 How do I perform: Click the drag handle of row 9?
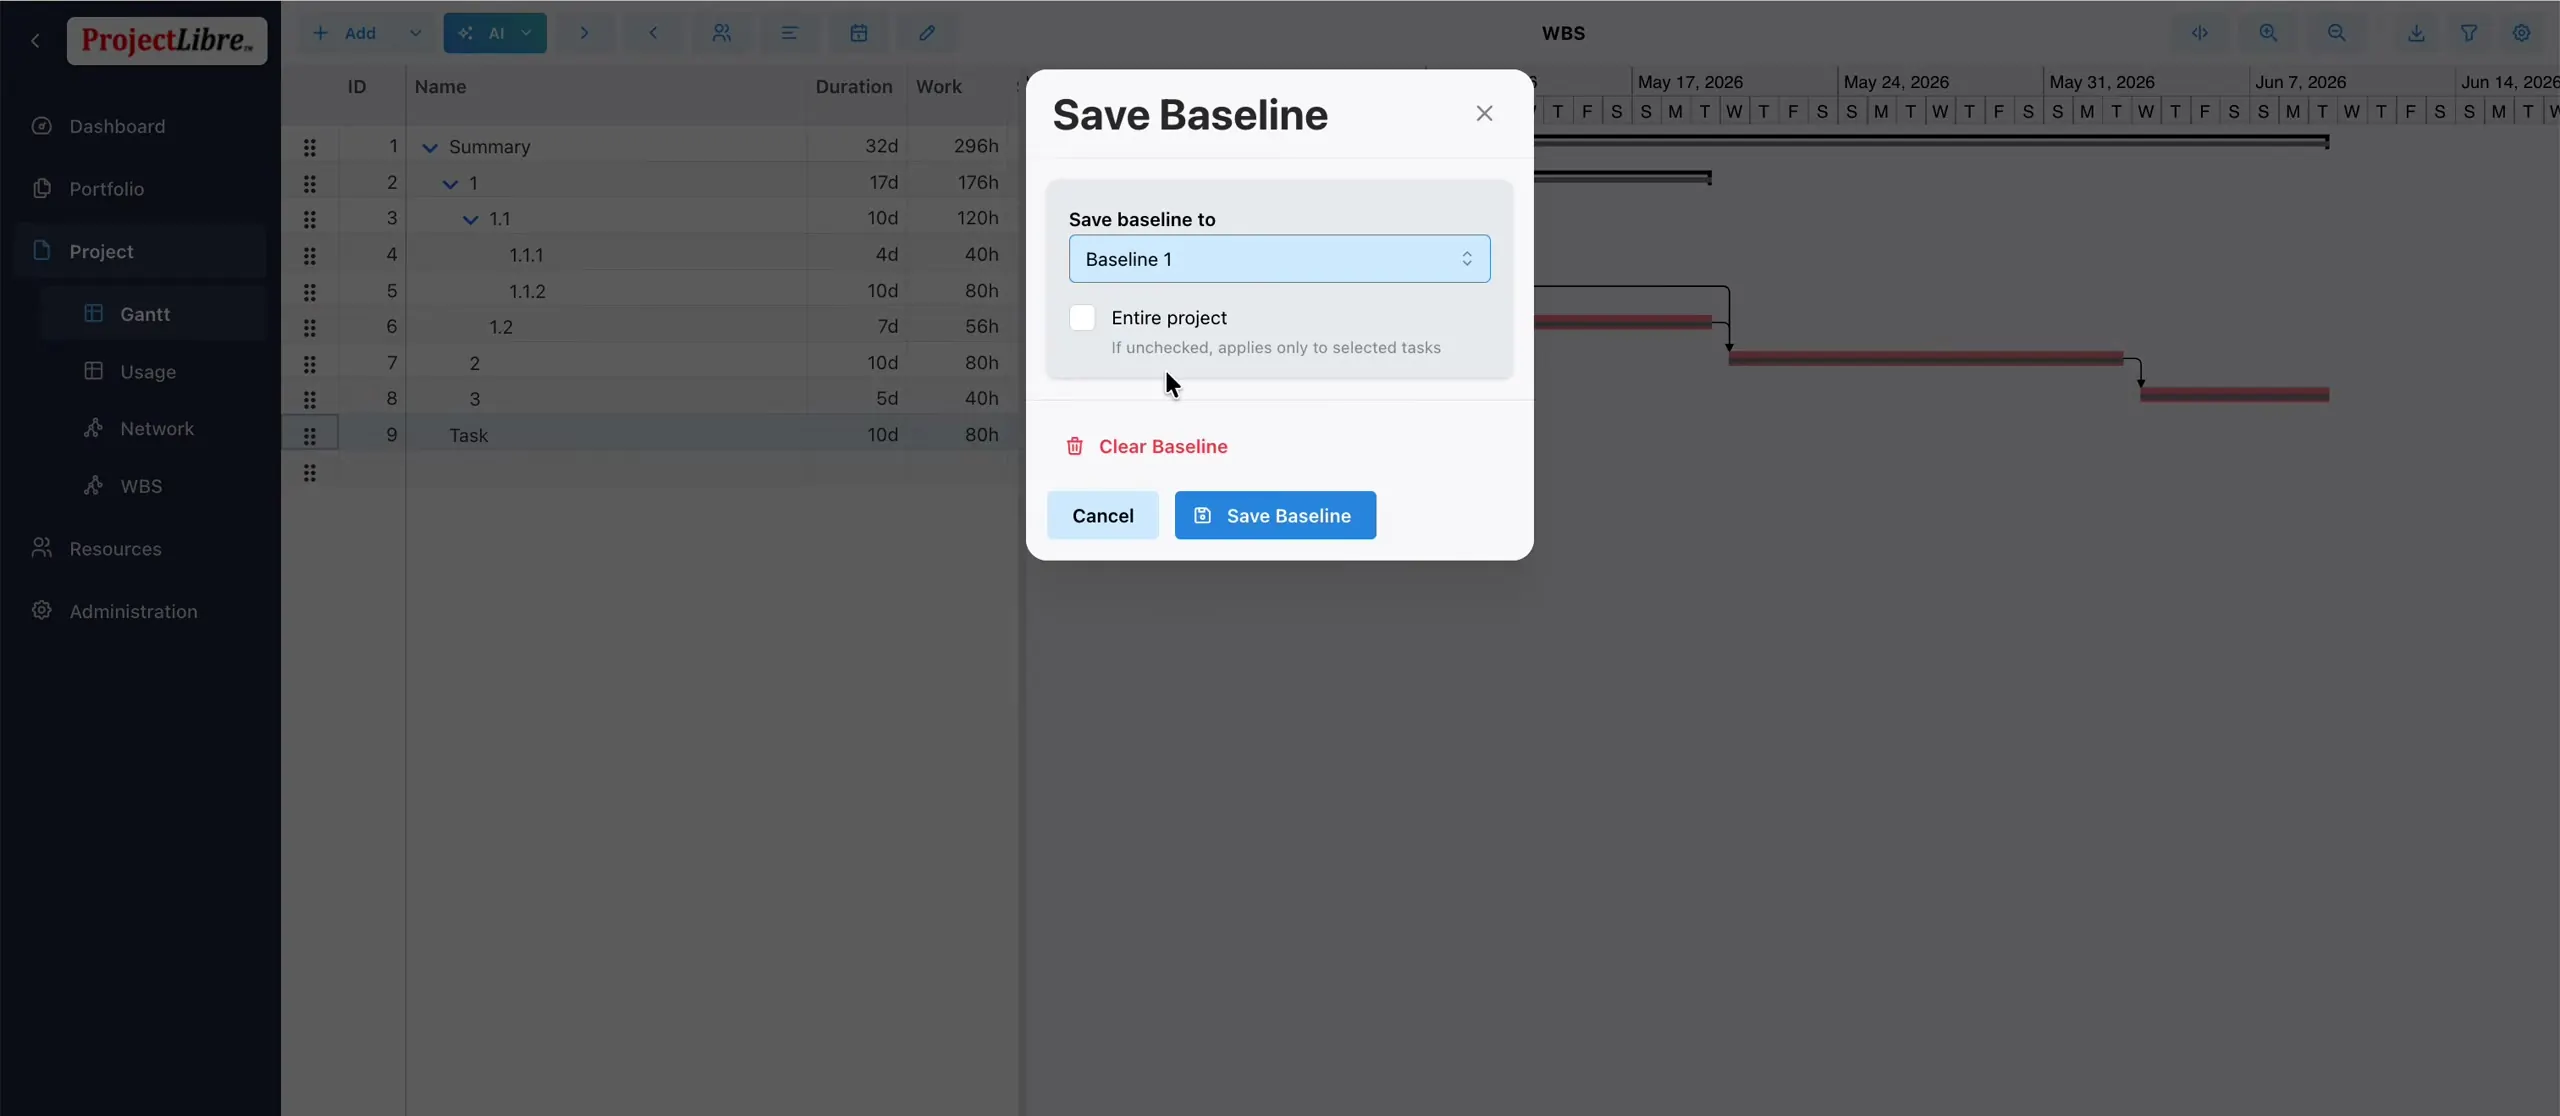(310, 436)
